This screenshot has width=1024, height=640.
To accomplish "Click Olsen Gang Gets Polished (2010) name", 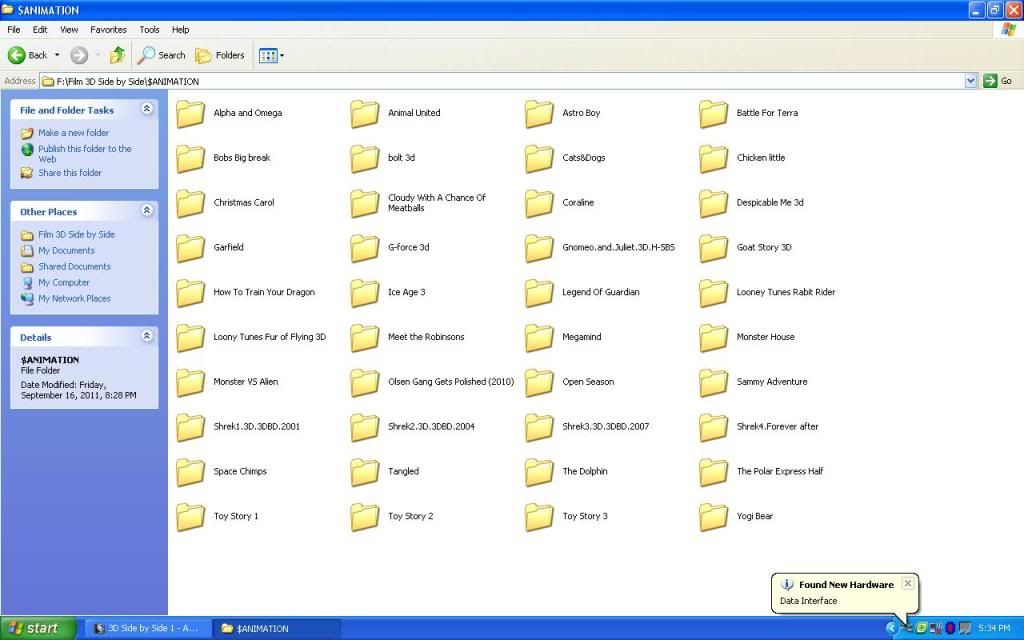I will coord(451,382).
